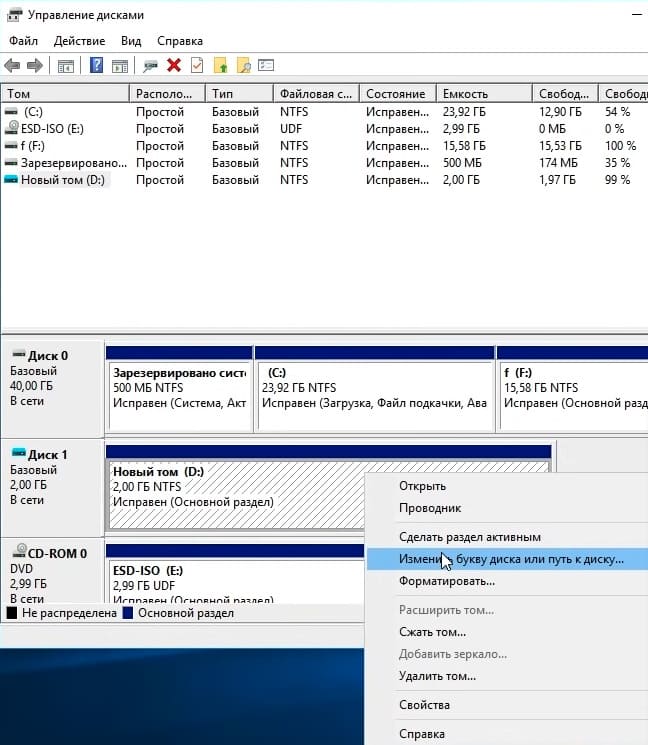Choose Удалить том... in context menu
The width and height of the screenshot is (648, 745).
(437, 676)
